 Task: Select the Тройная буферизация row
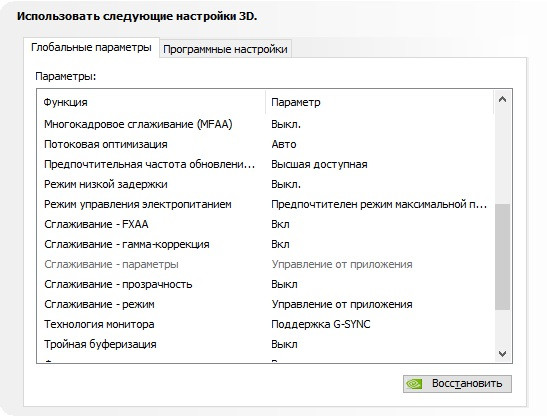point(266,344)
